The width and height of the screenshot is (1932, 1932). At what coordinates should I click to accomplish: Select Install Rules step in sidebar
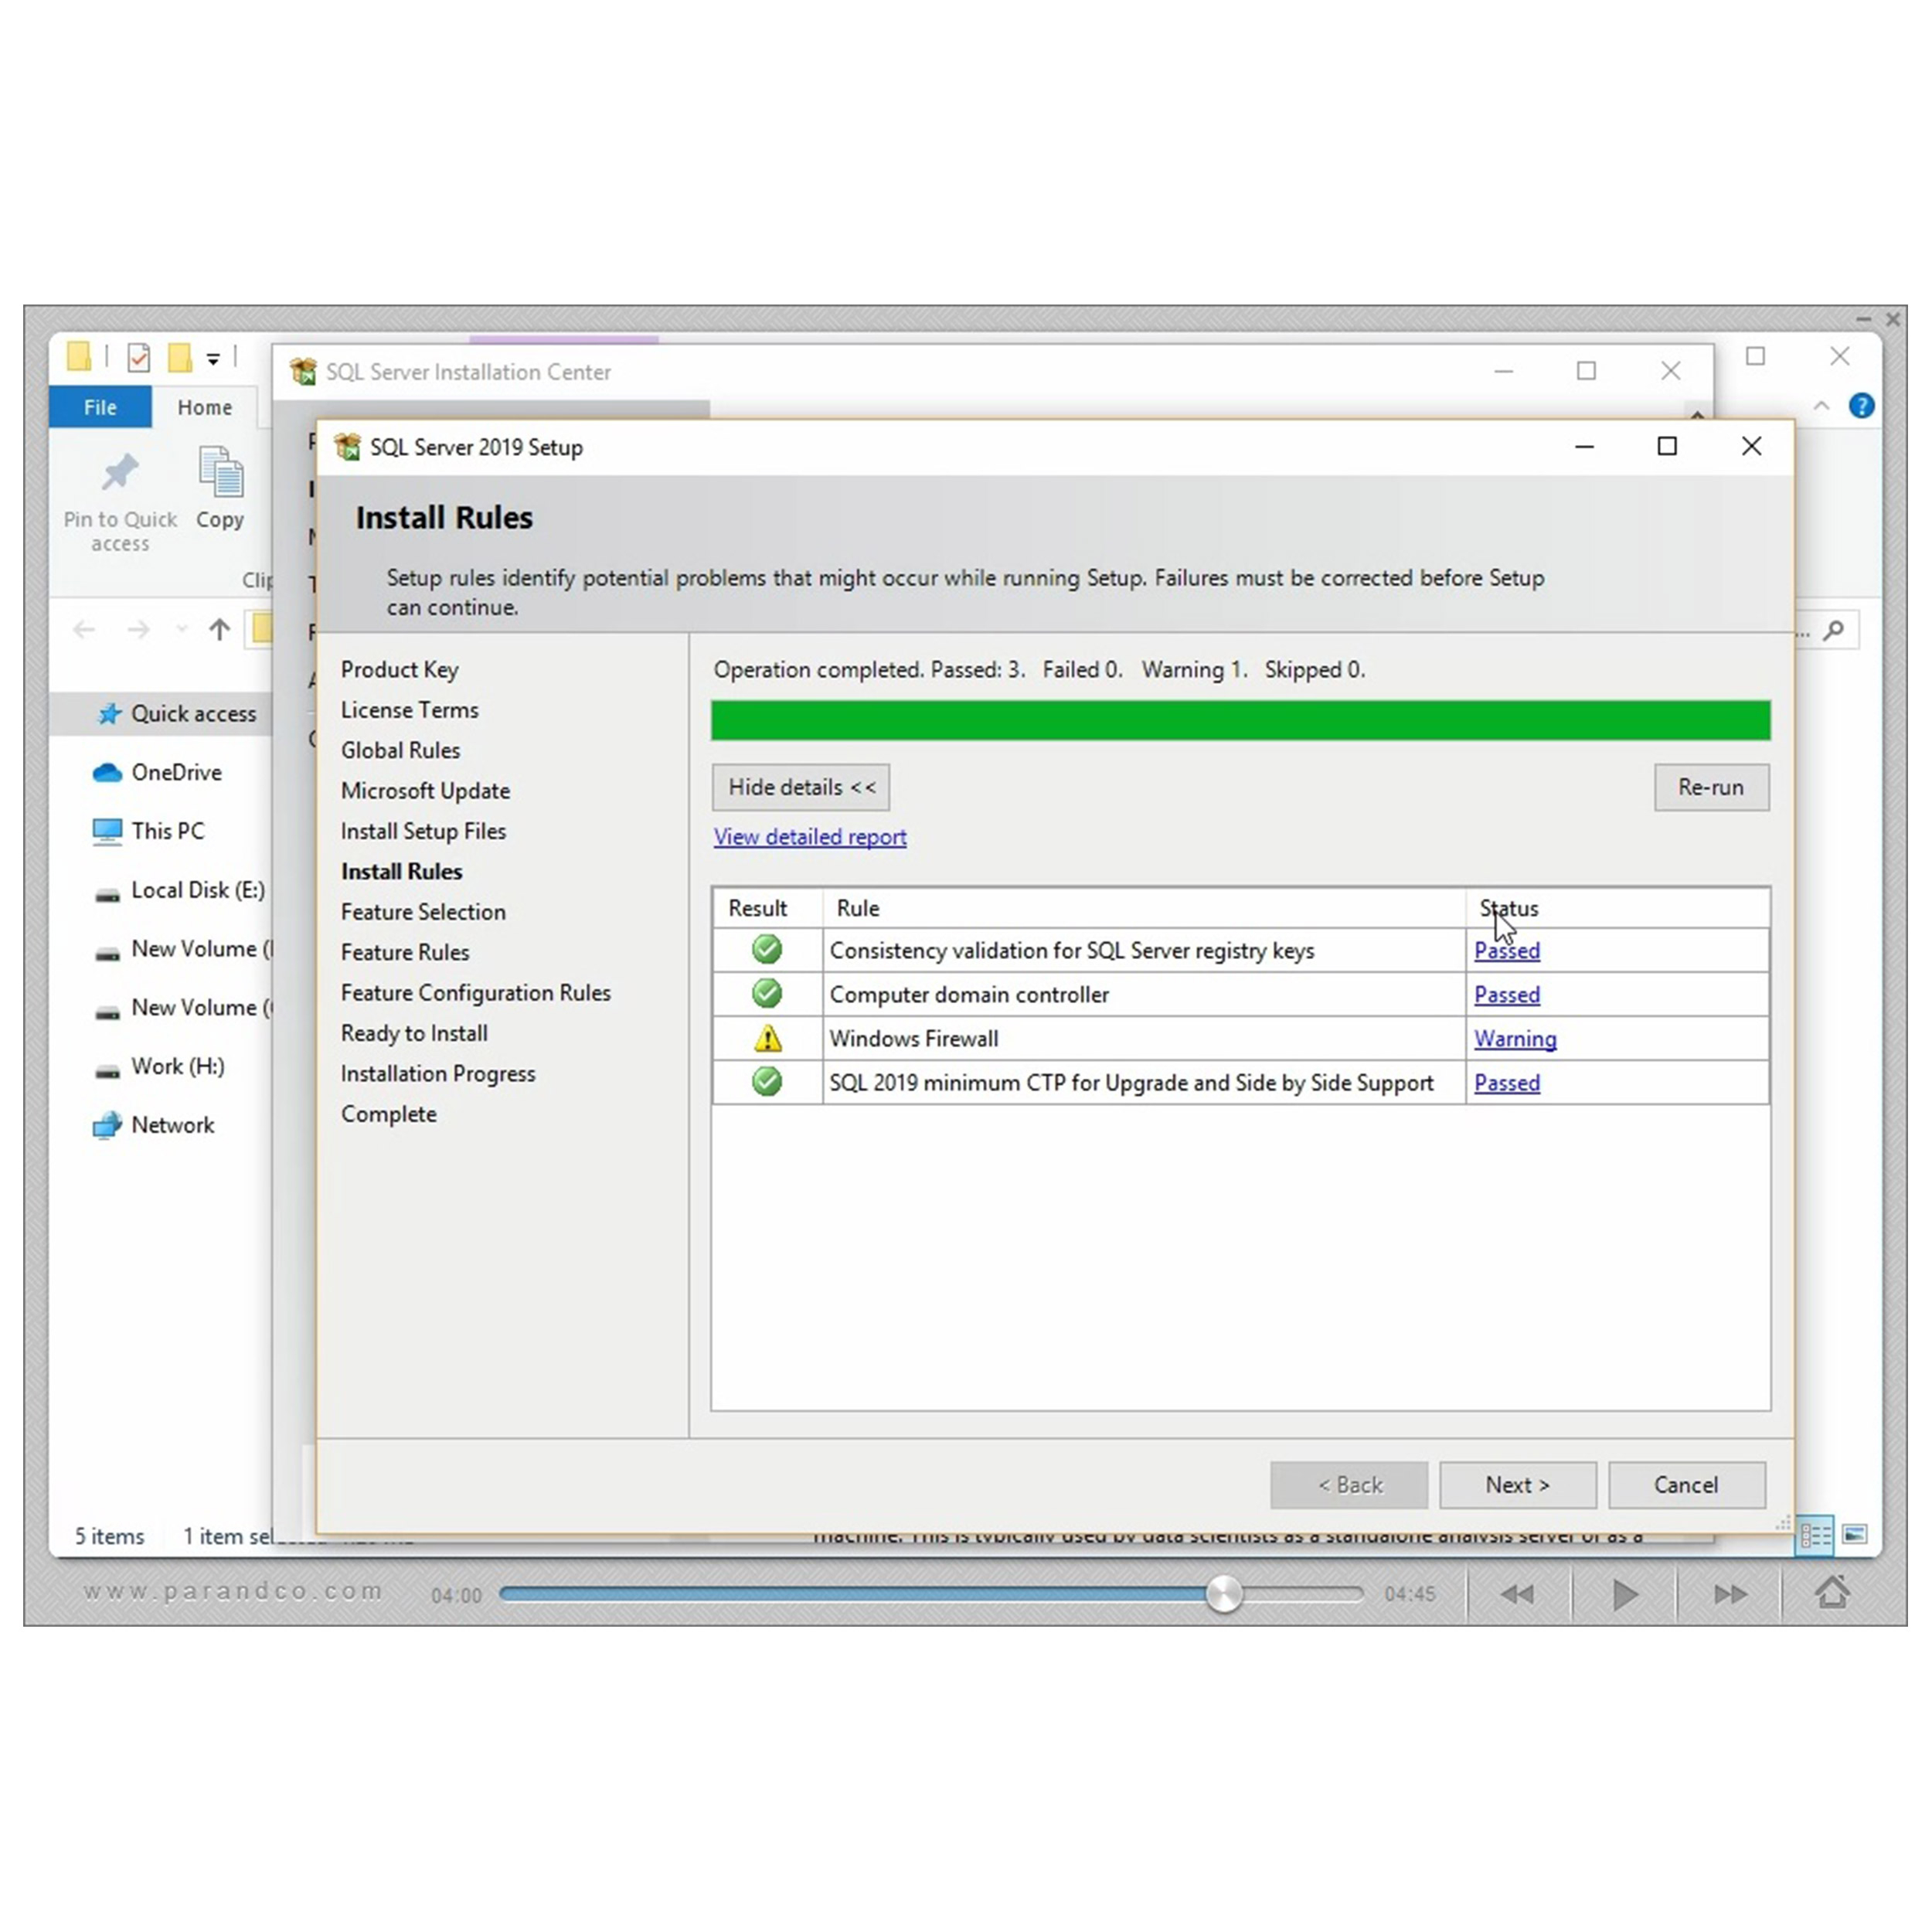point(401,872)
